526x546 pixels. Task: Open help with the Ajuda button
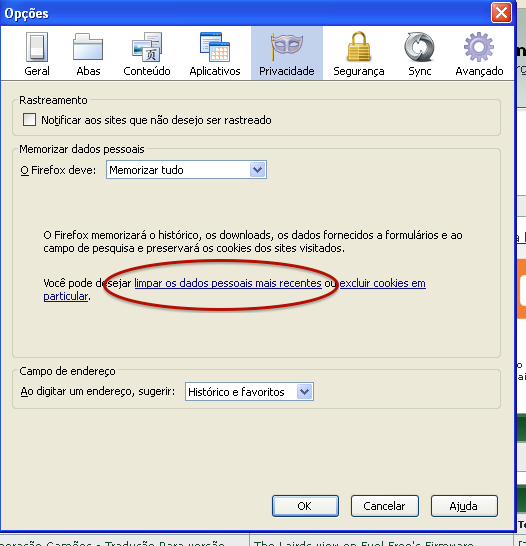[x=464, y=506]
